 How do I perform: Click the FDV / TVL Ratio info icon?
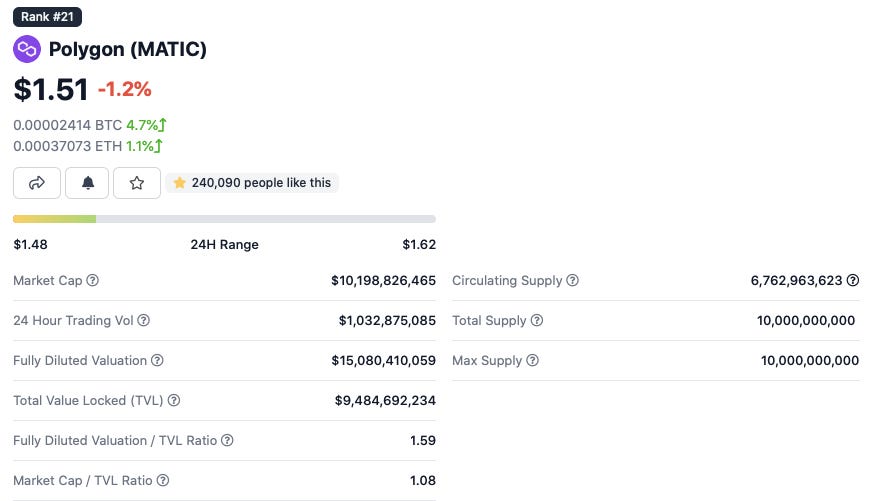pyautogui.click(x=227, y=440)
